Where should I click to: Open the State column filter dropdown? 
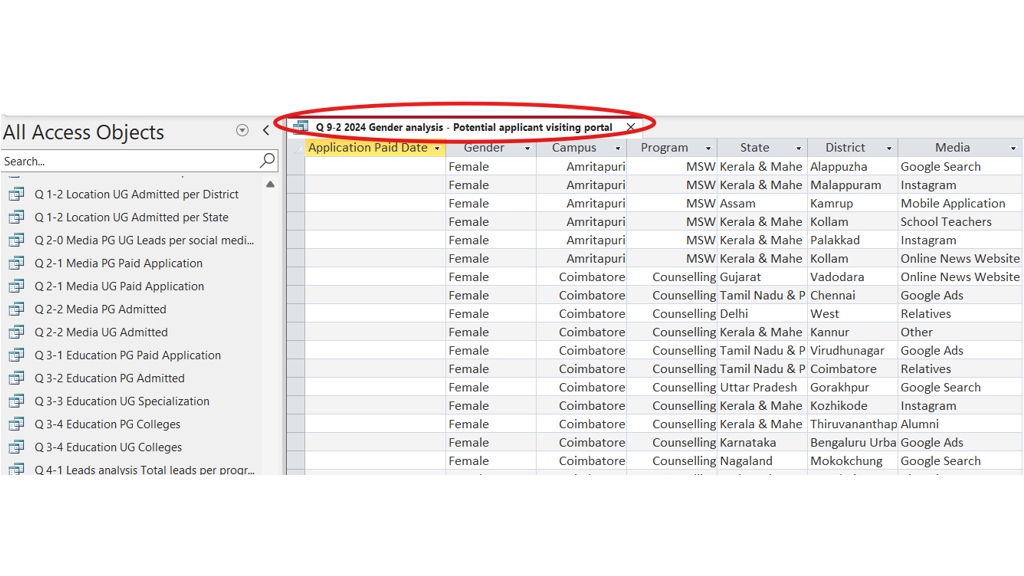coord(798,149)
